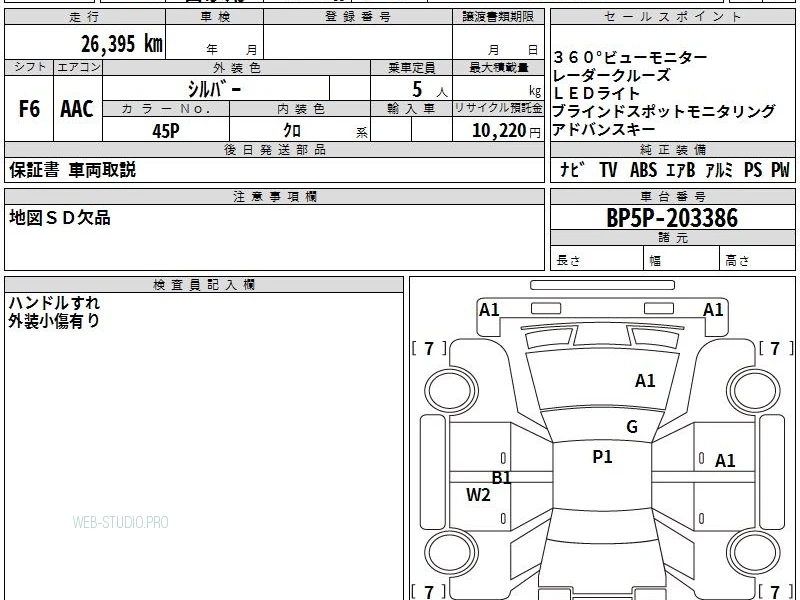800x600 pixels.
Task: Select the interior color クロ
Action: pos(292,131)
